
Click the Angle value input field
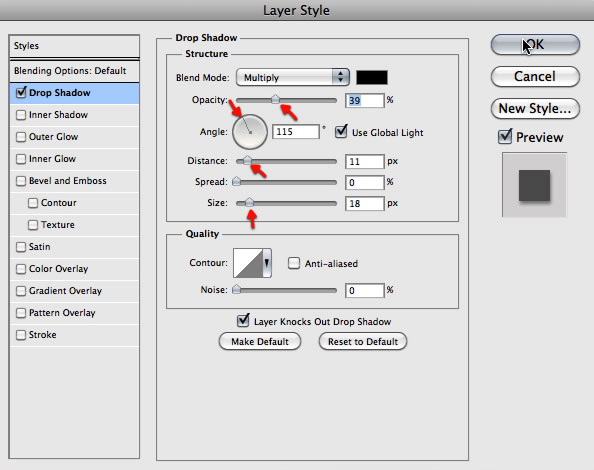point(295,131)
